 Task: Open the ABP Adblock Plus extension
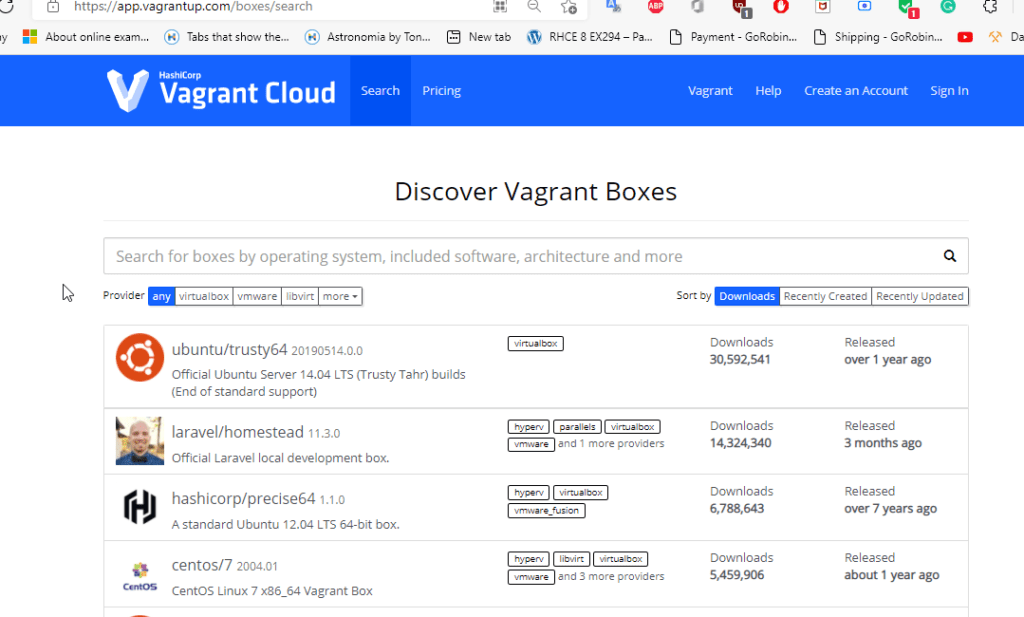tap(656, 7)
